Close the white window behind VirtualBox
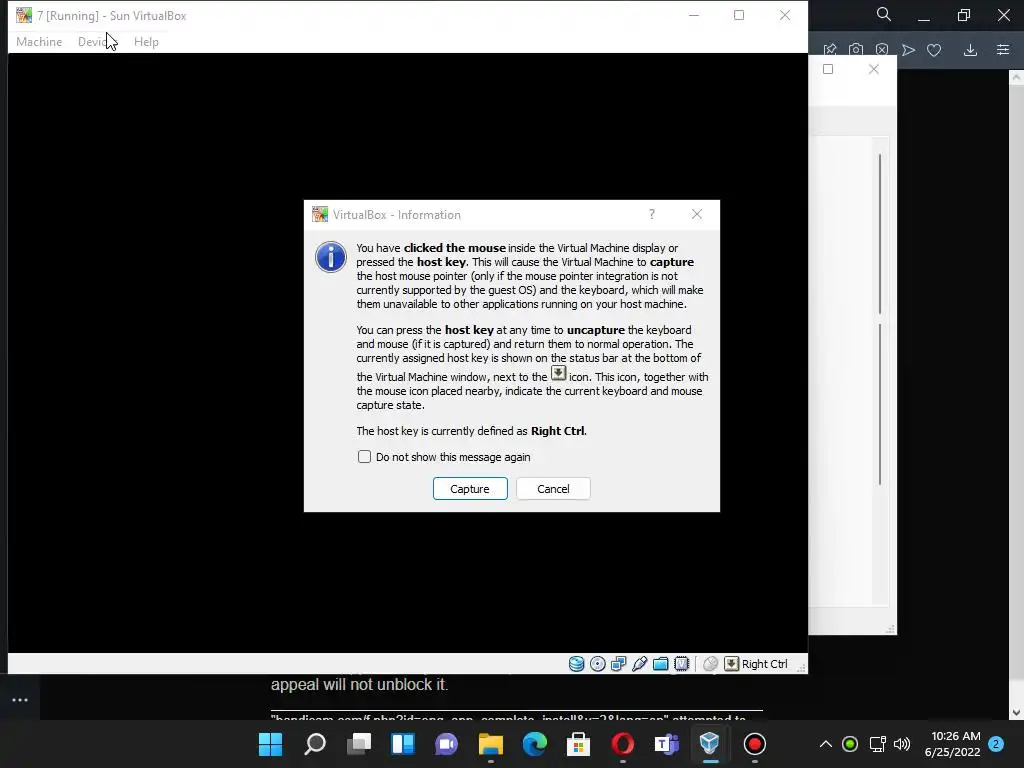Image resolution: width=1024 pixels, height=768 pixels. coord(874,69)
